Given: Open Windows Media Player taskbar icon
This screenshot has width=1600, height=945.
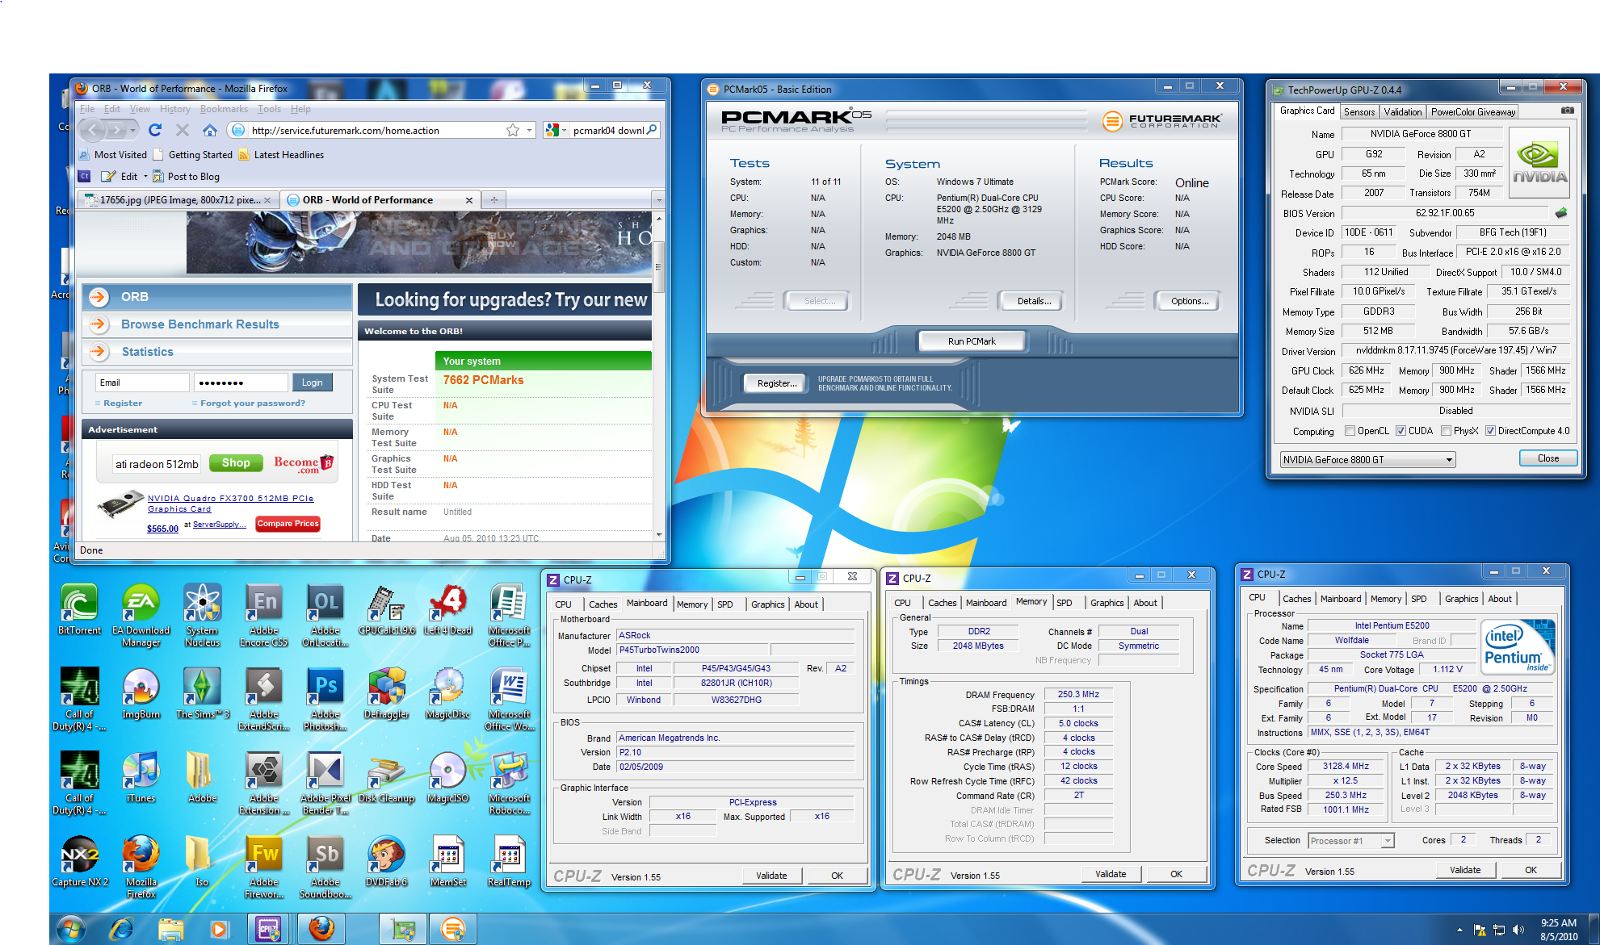Looking at the screenshot, I should coord(219,929).
